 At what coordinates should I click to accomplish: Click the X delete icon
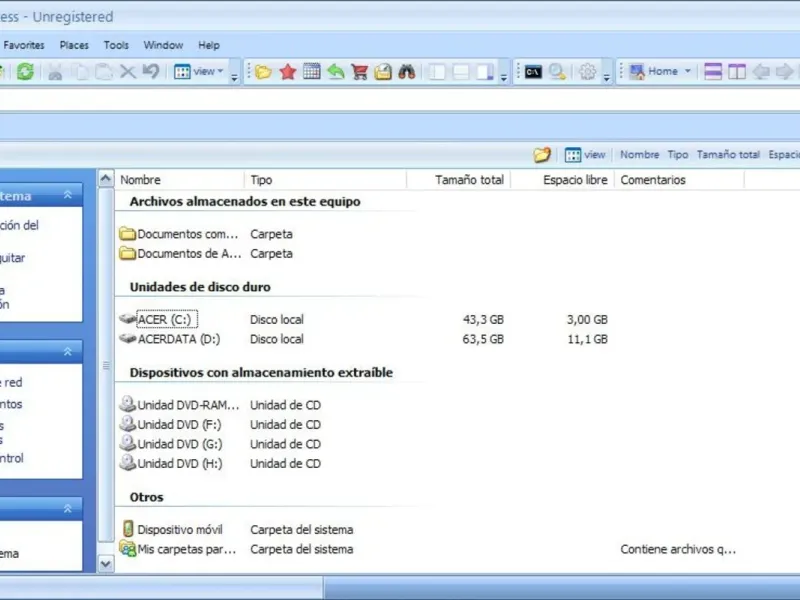[x=128, y=72]
